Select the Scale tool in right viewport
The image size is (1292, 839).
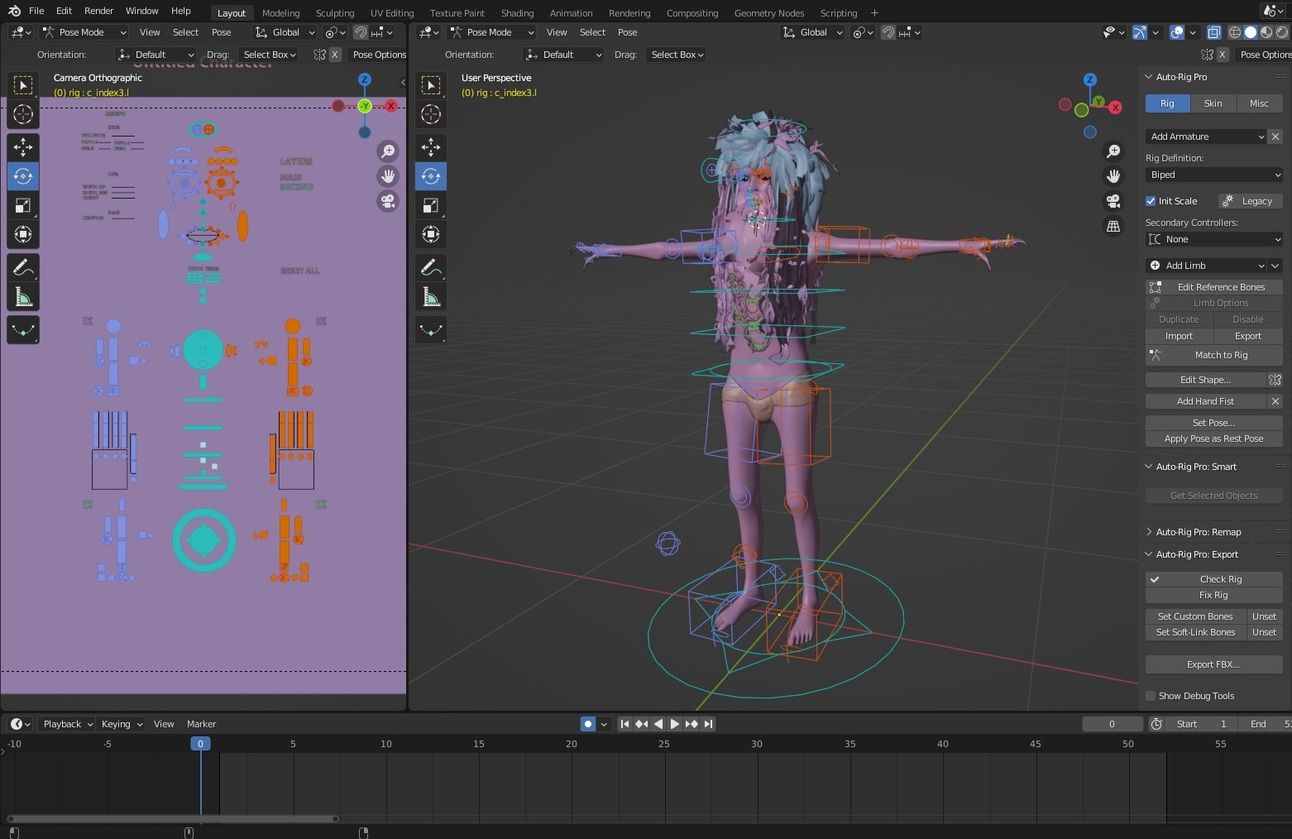[431, 205]
